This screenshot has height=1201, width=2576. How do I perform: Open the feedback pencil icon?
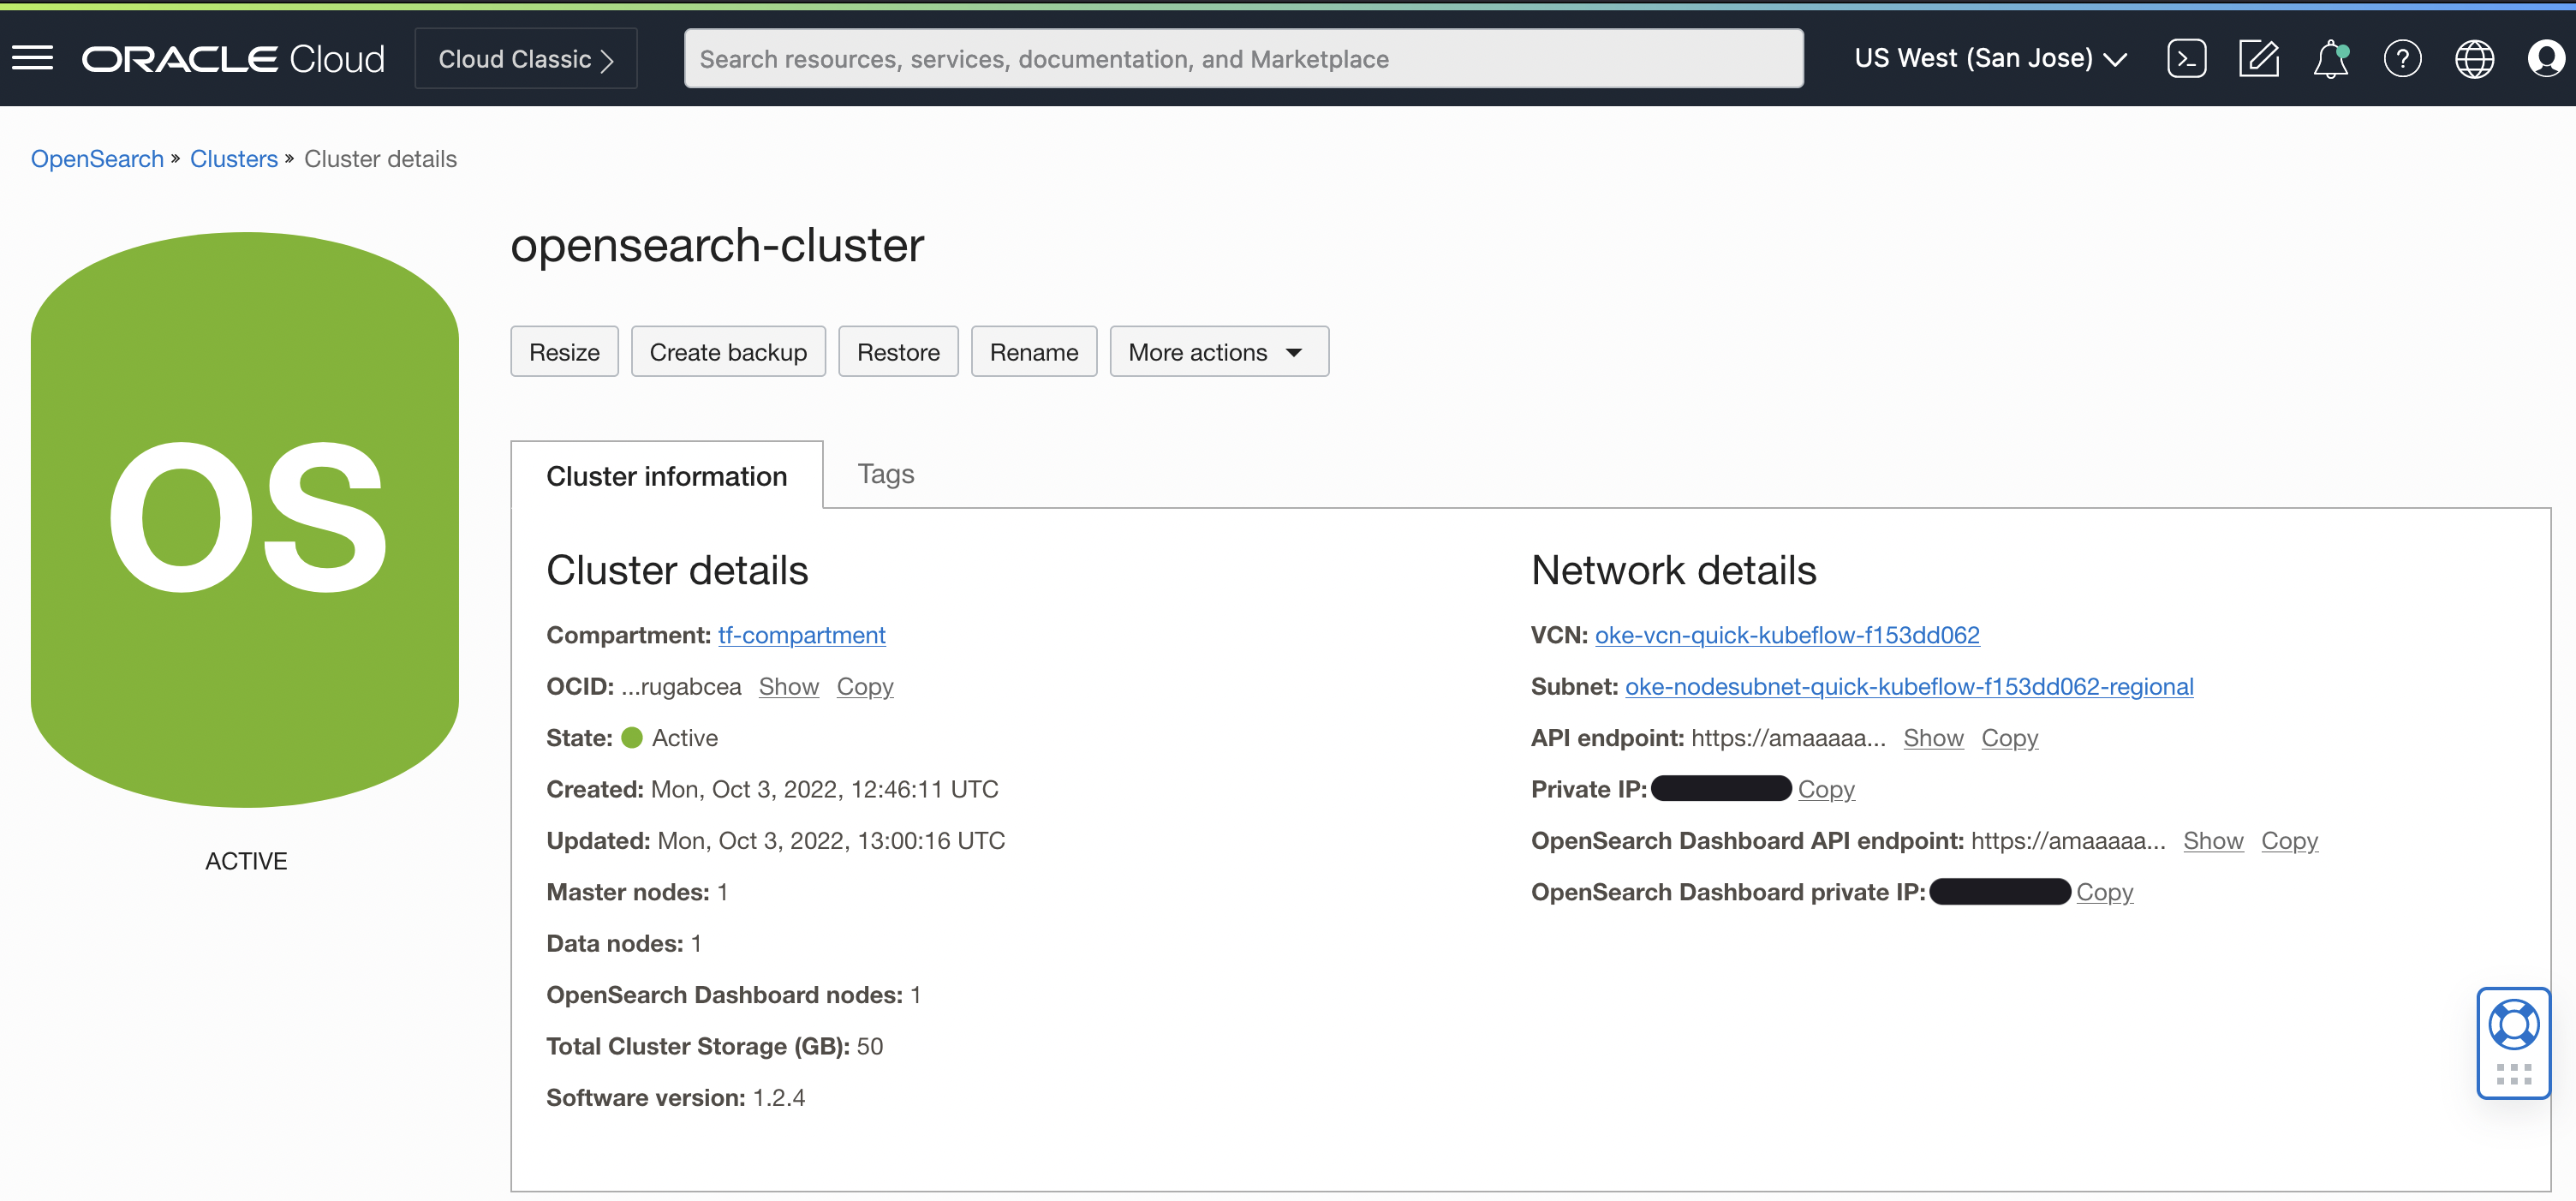(2259, 58)
